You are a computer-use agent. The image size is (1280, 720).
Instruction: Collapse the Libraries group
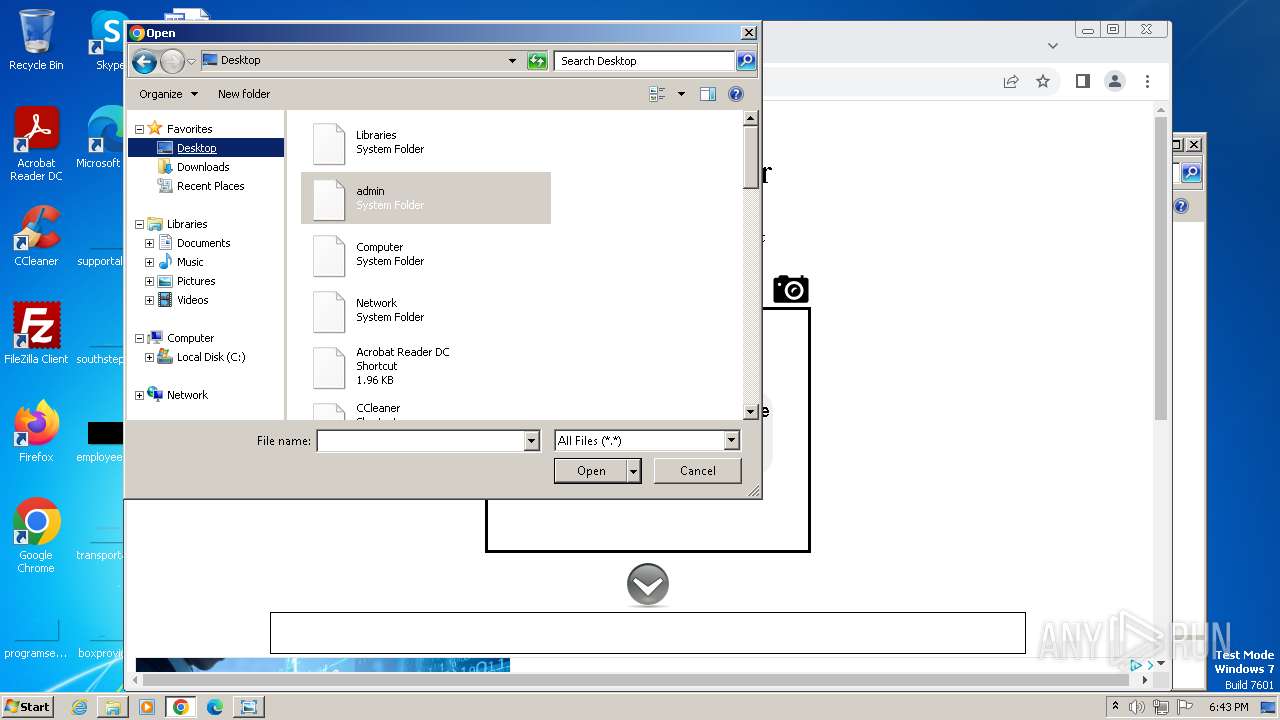coord(139,224)
